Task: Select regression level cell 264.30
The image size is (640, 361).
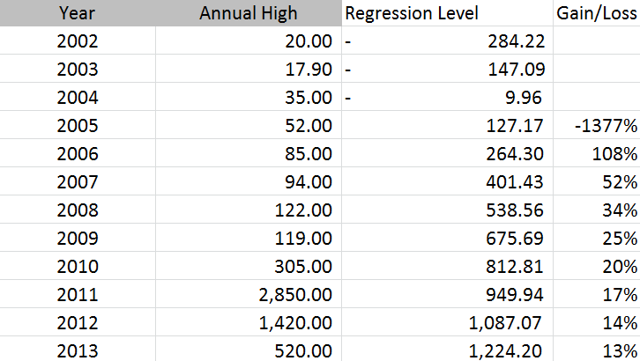Action: coord(447,154)
